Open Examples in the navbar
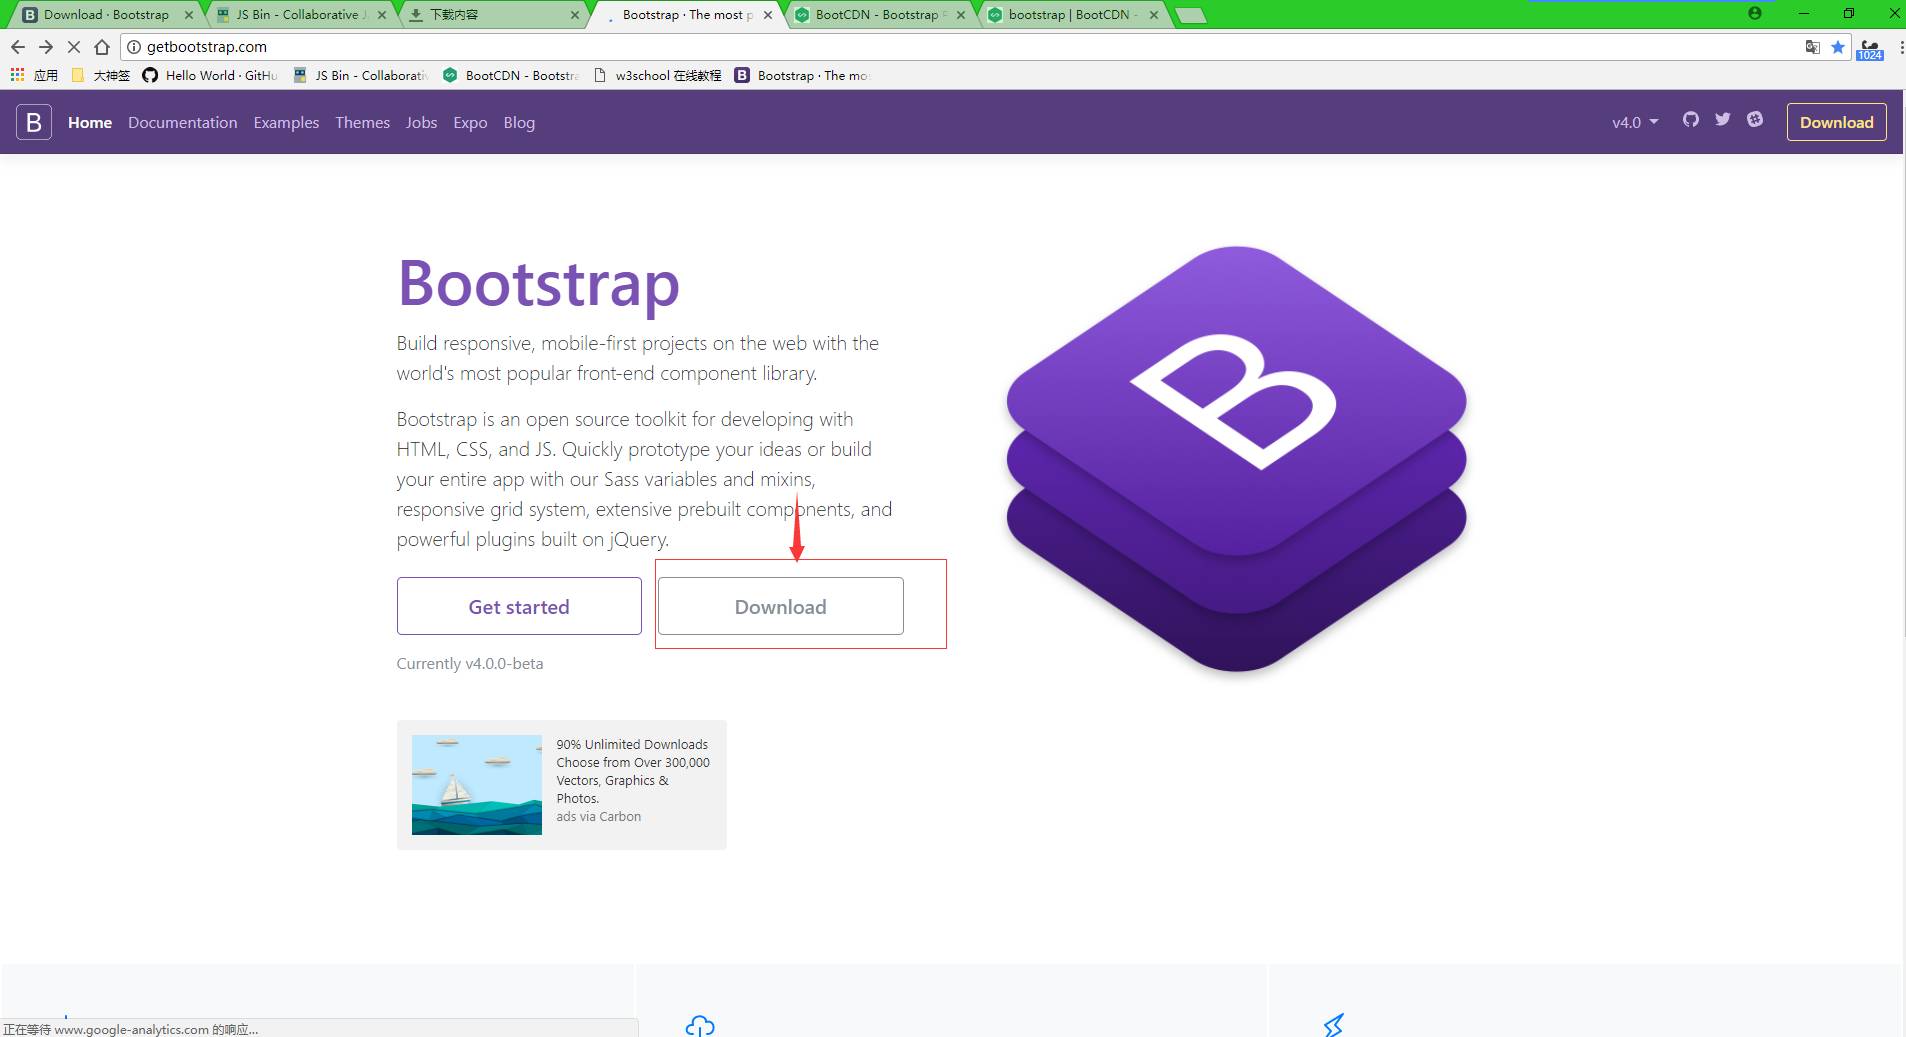The width and height of the screenshot is (1906, 1037). coord(286,122)
